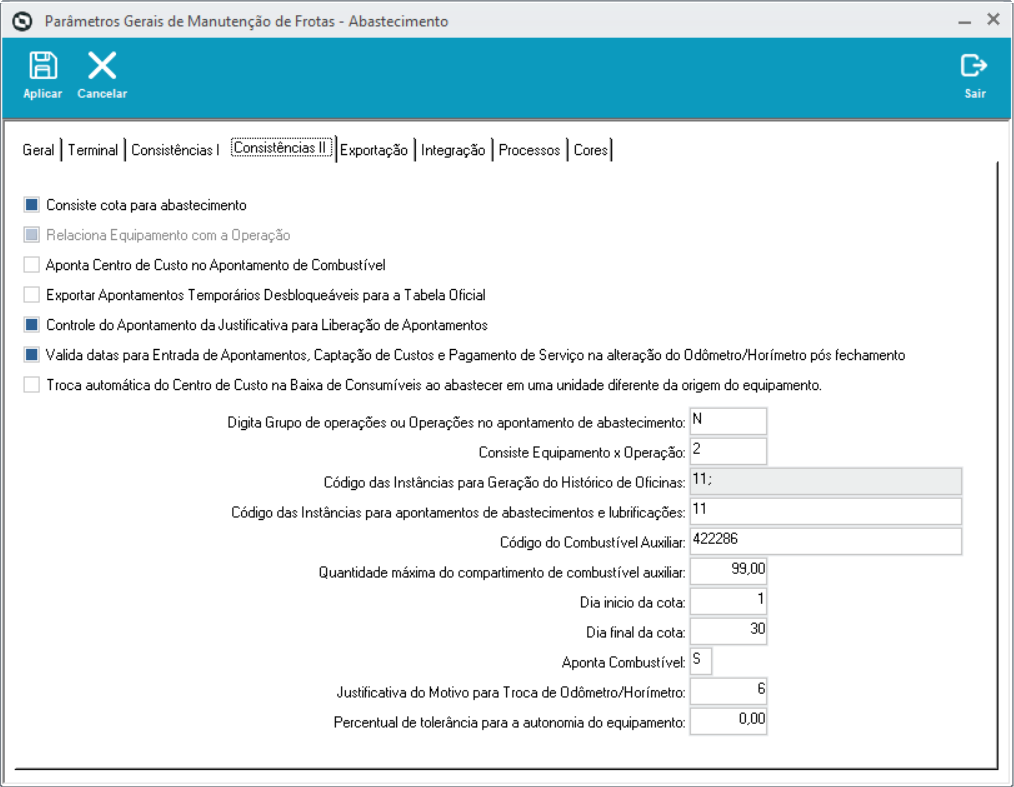Click the window title text
The width and height of the screenshot is (1014, 787).
[x=246, y=21]
